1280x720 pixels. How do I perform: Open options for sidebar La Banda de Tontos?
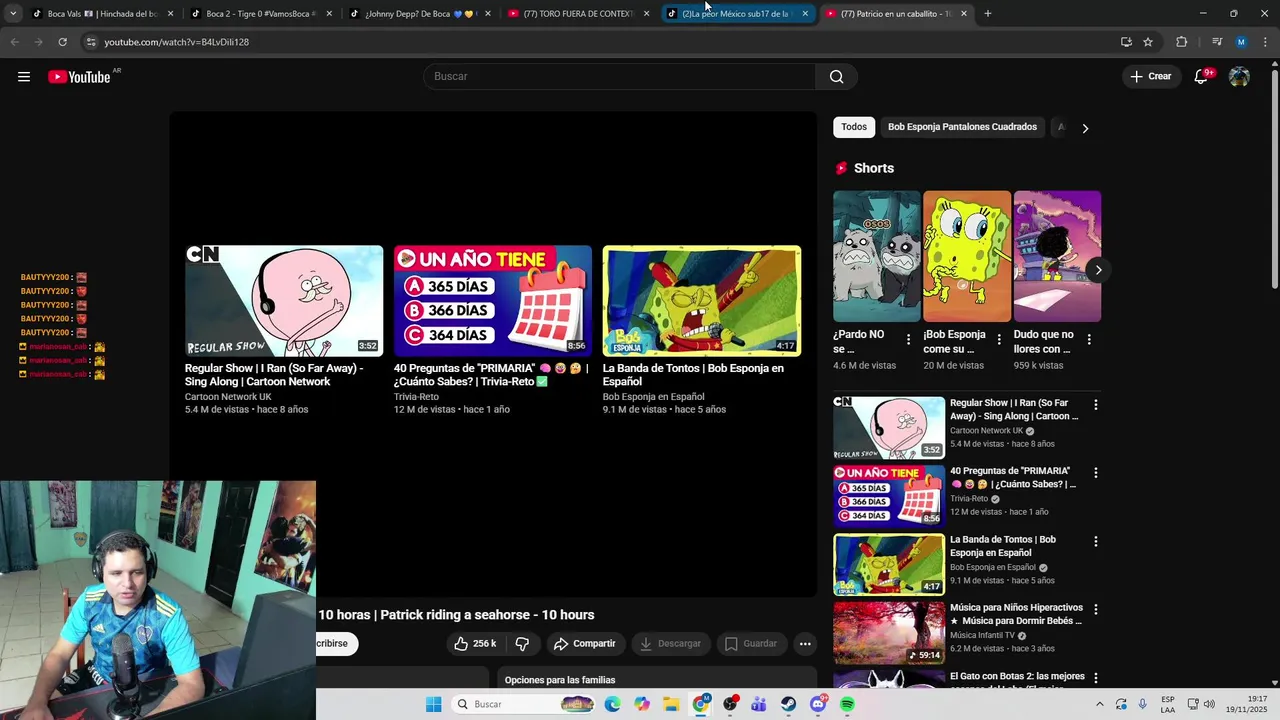[1095, 542]
